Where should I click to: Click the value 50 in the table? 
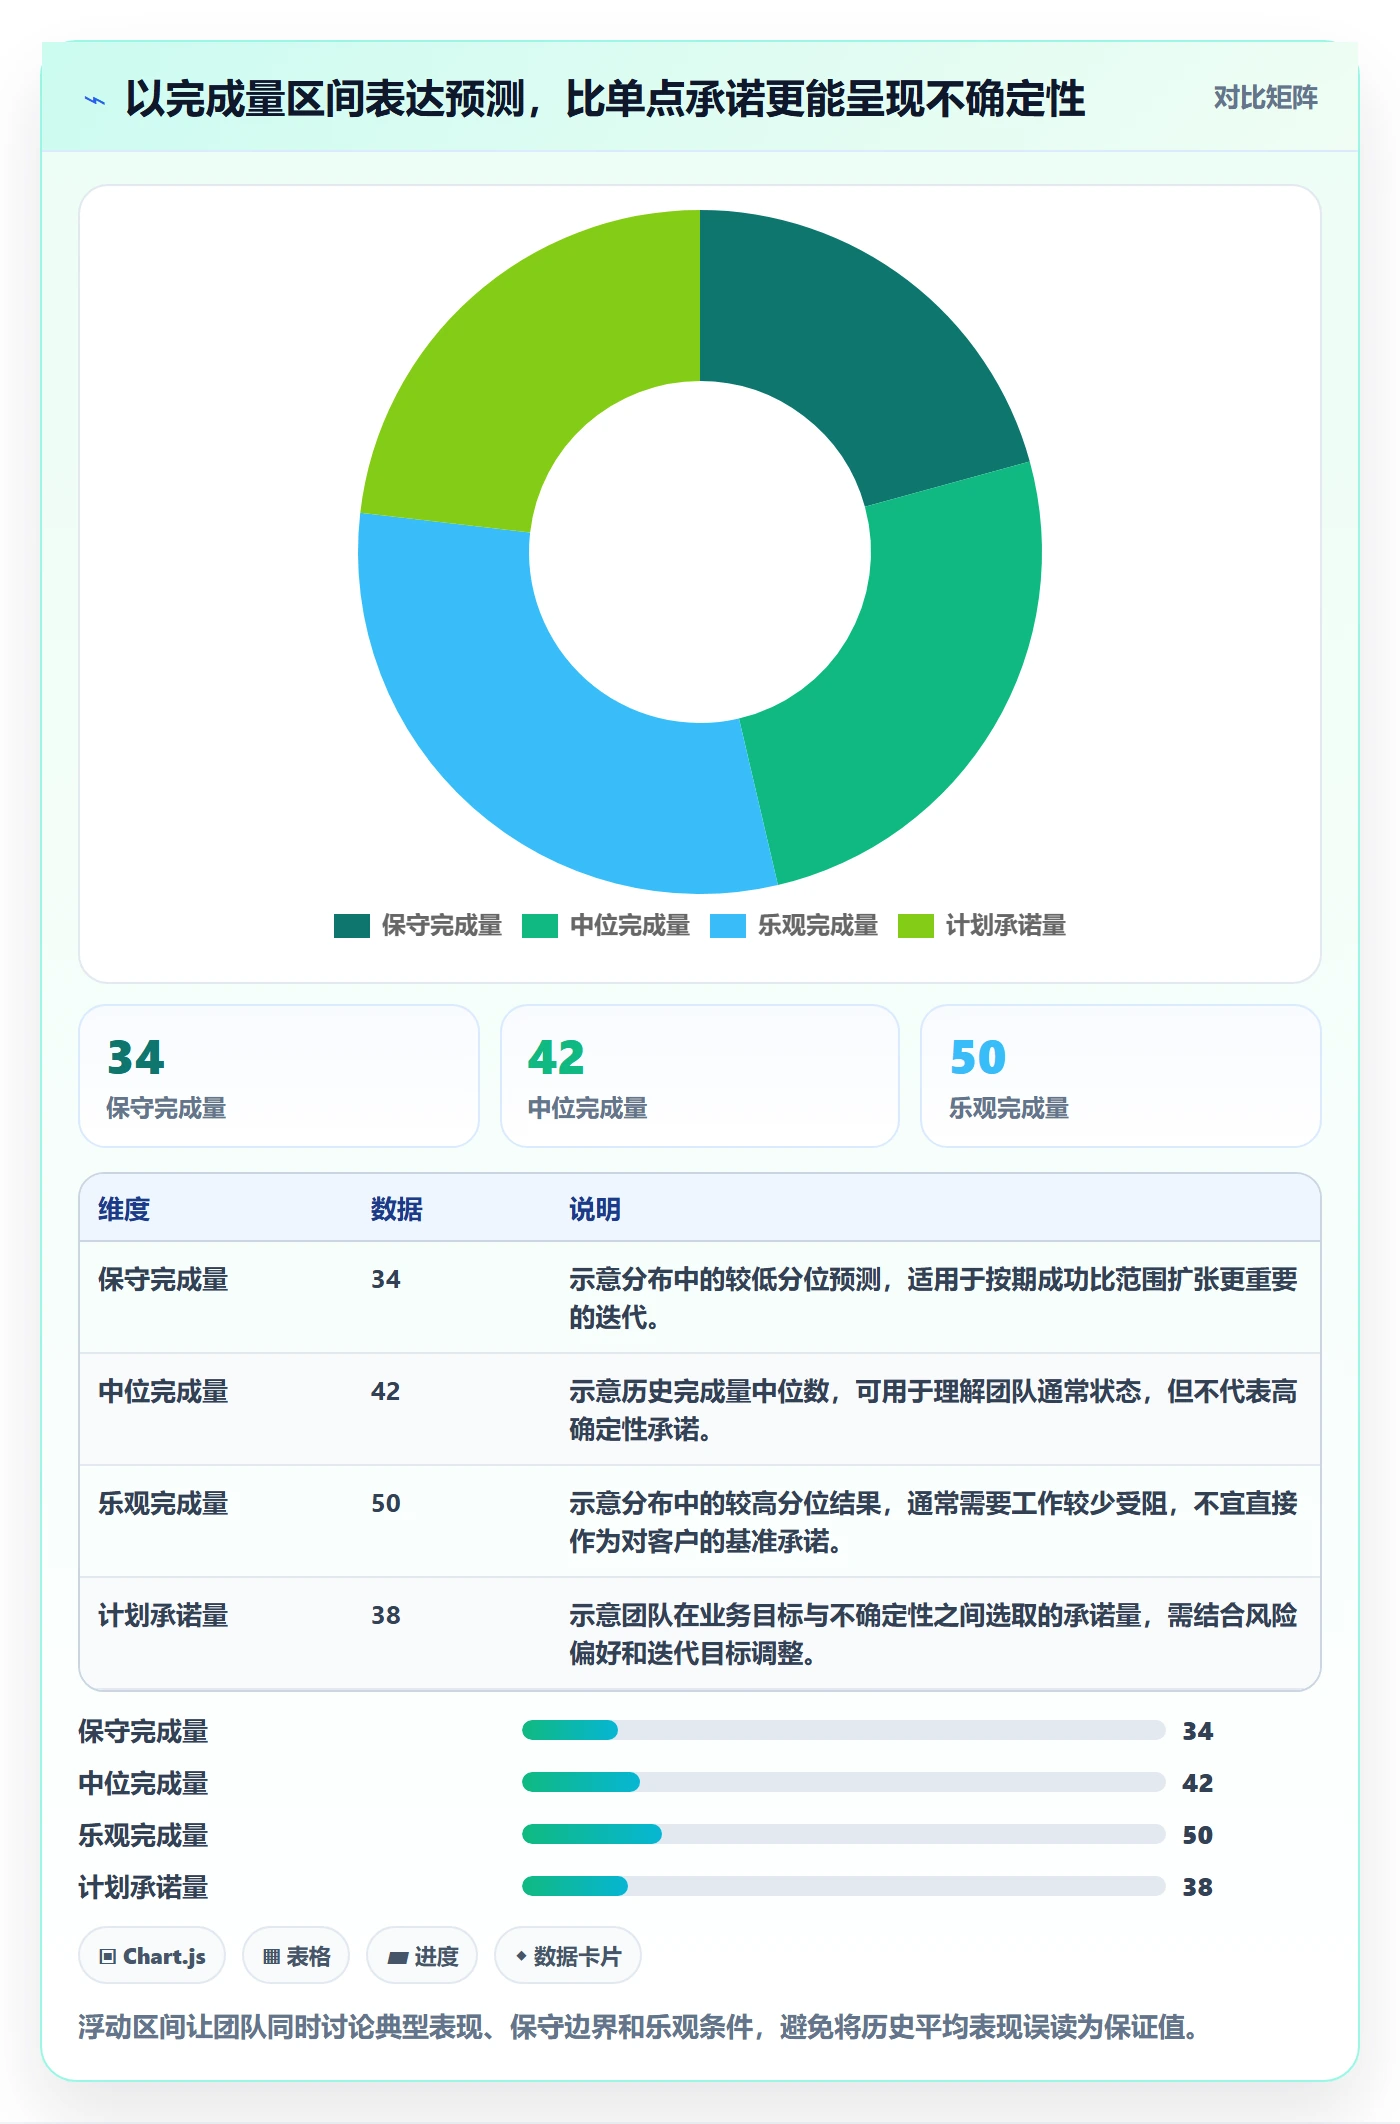coord(386,1503)
